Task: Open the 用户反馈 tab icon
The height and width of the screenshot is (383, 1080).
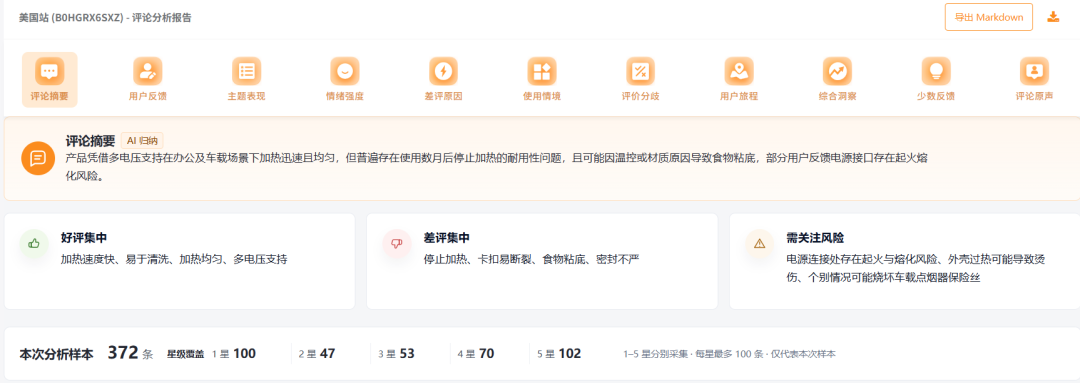Action: (147, 71)
